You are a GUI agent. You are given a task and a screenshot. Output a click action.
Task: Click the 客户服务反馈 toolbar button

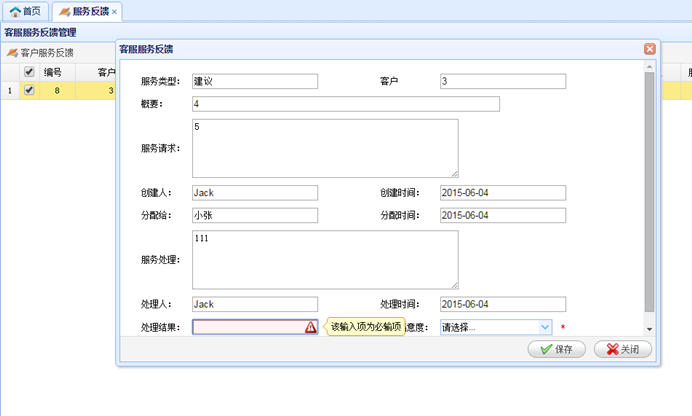tap(40, 53)
